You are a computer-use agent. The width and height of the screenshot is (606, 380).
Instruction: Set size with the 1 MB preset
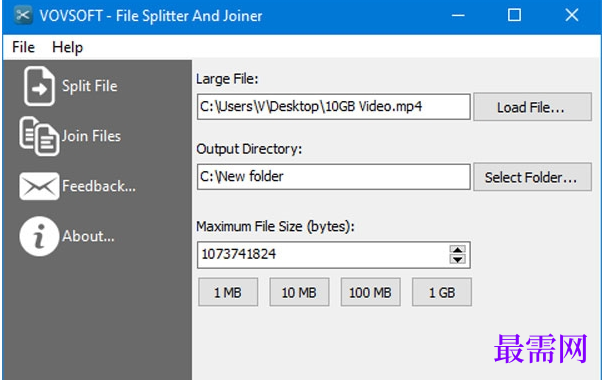(228, 292)
